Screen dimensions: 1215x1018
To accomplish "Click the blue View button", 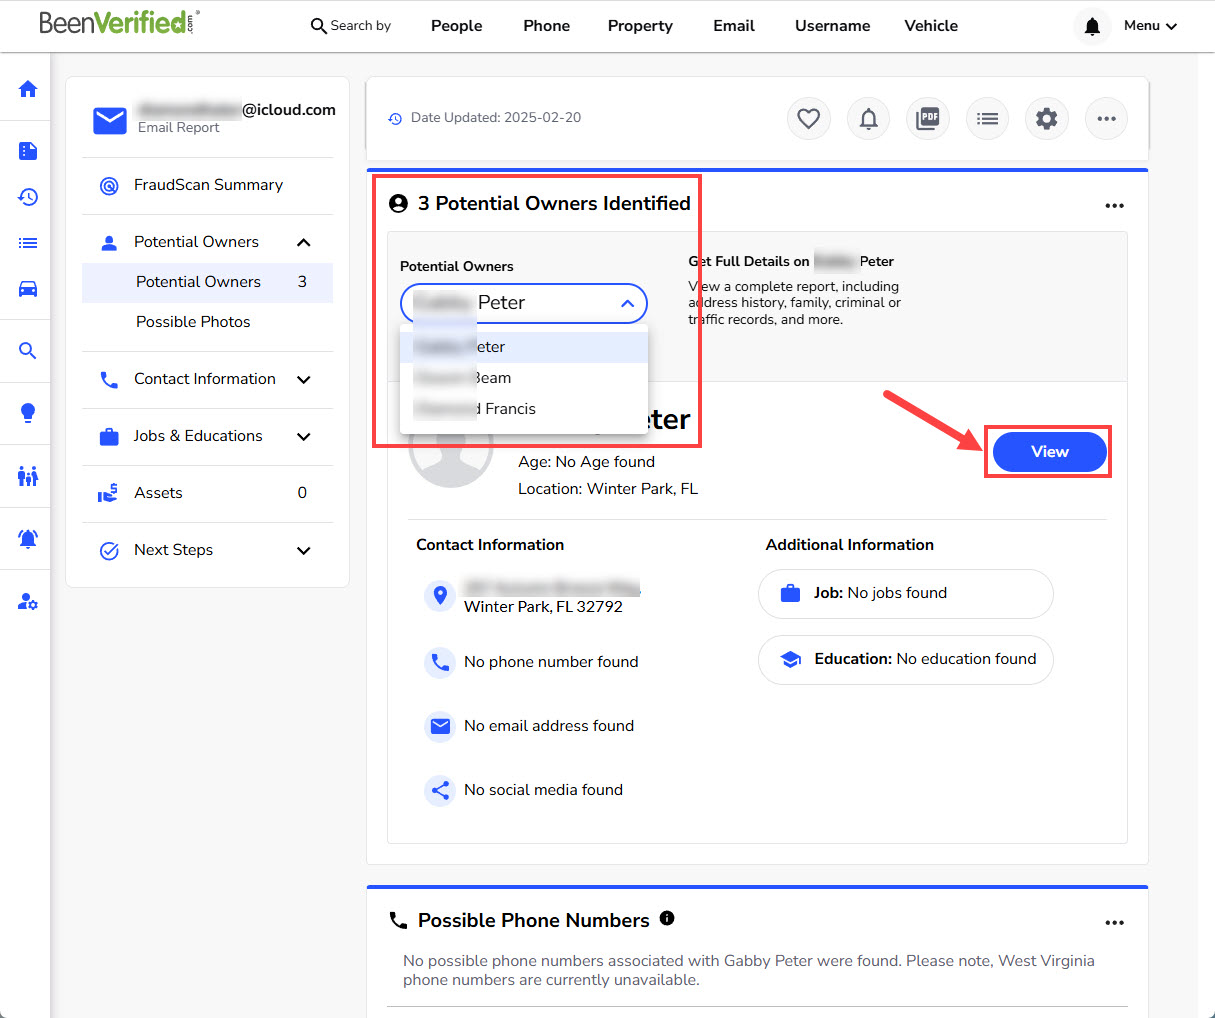I will pyautogui.click(x=1050, y=452).
